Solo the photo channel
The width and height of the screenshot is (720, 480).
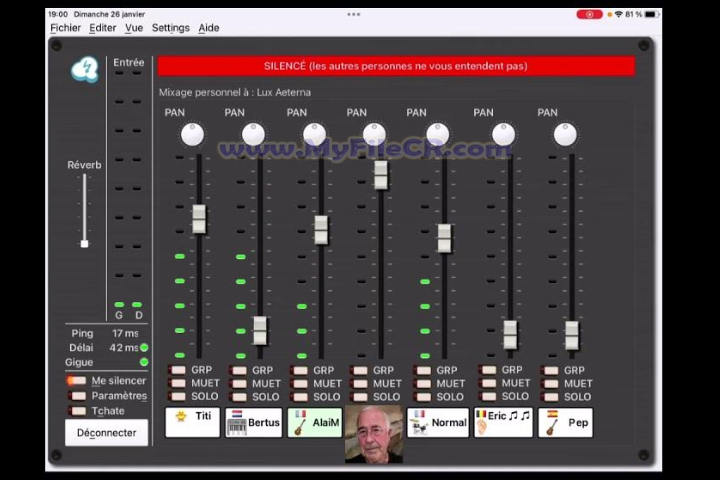(x=360, y=397)
